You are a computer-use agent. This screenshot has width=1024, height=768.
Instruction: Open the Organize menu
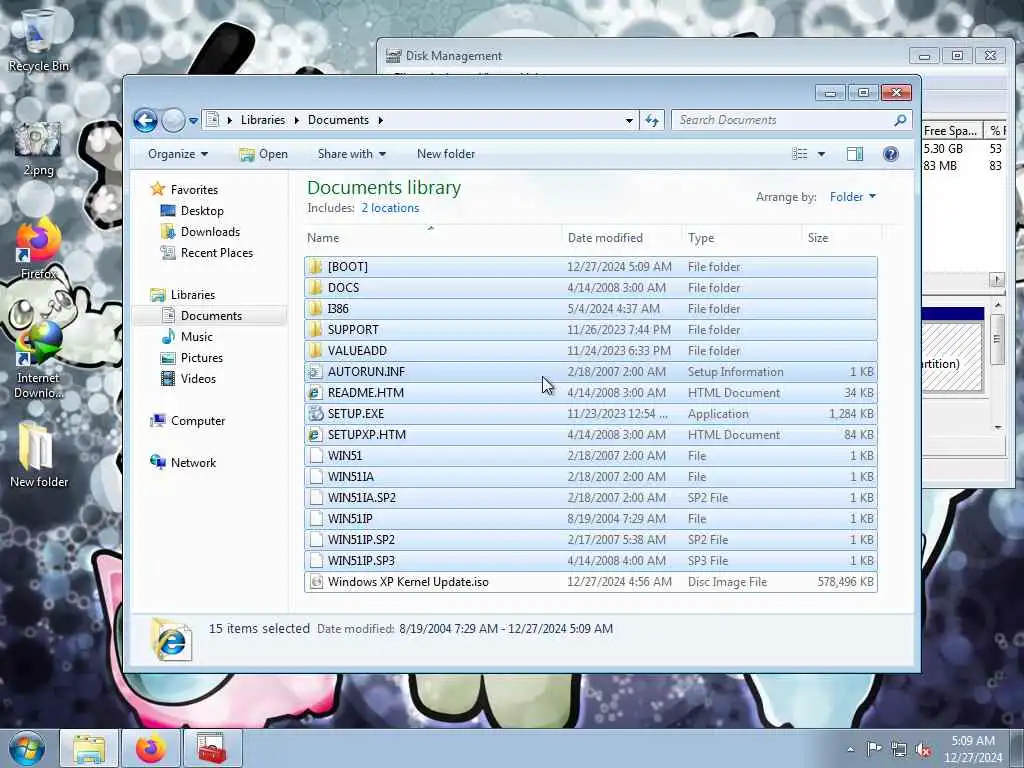coord(178,154)
